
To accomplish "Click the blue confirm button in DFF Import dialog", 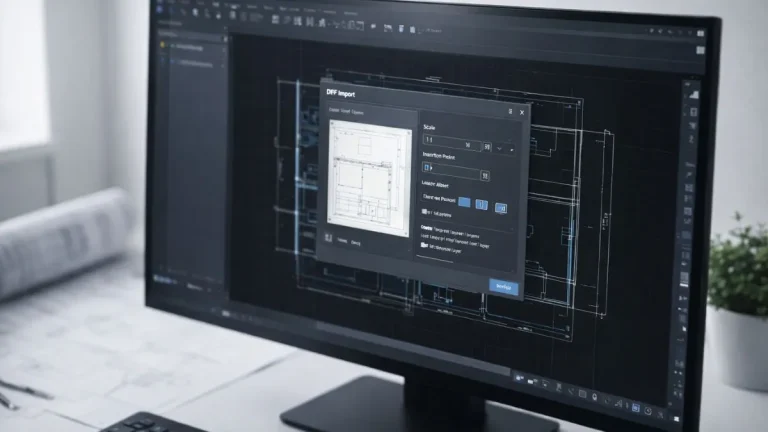I will [504, 287].
